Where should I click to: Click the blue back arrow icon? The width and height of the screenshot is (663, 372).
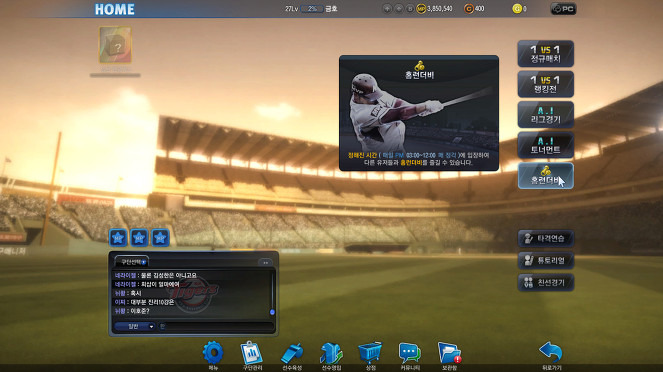tap(551, 352)
